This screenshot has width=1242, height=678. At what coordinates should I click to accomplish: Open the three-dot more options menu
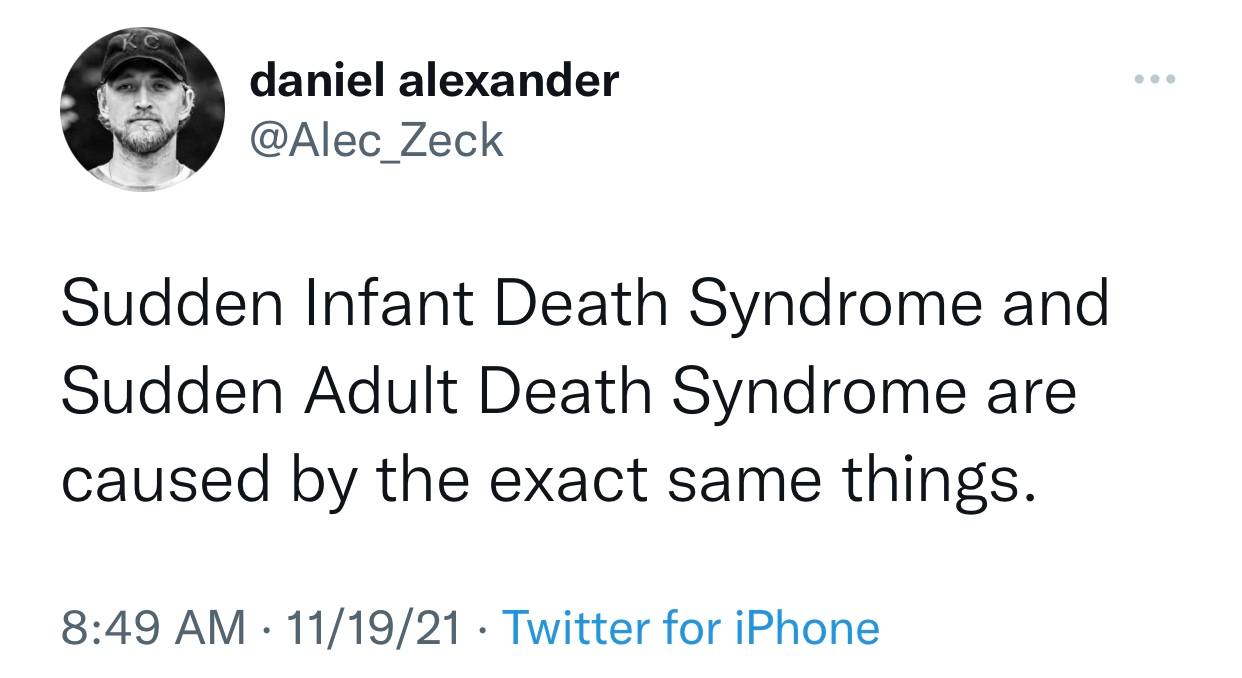tap(1155, 79)
